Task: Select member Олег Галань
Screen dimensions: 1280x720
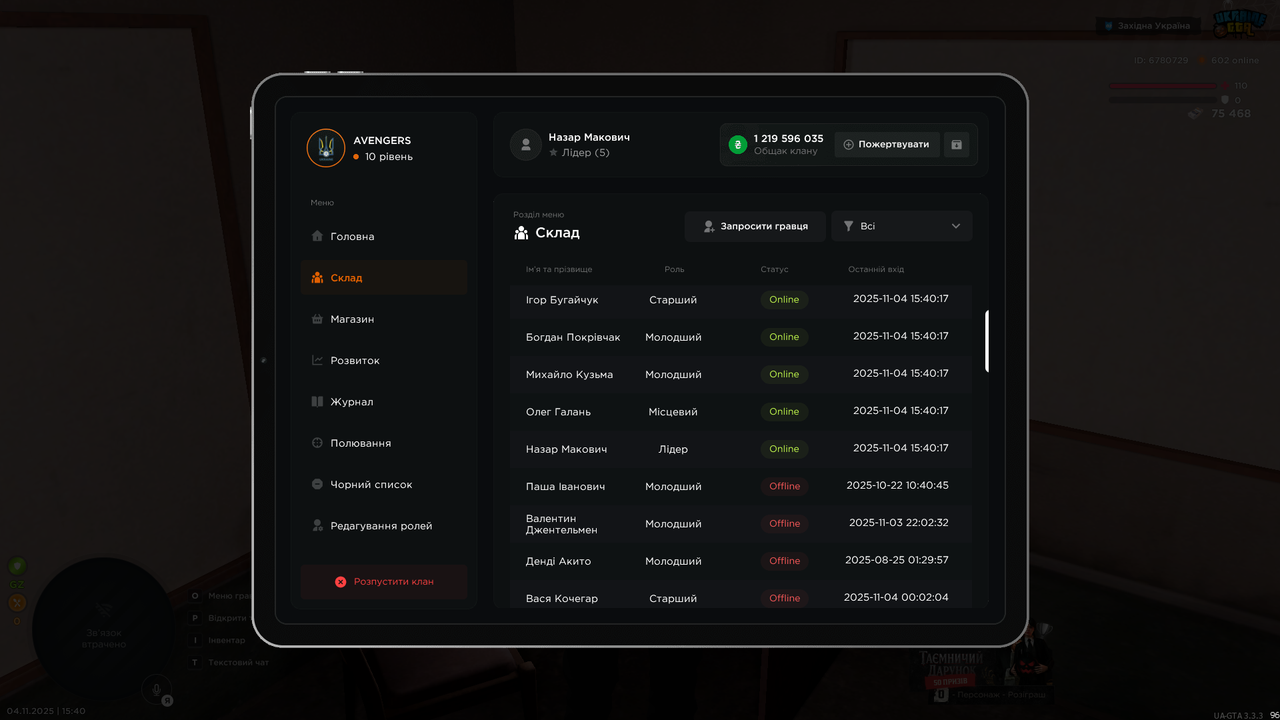Action: coord(740,412)
